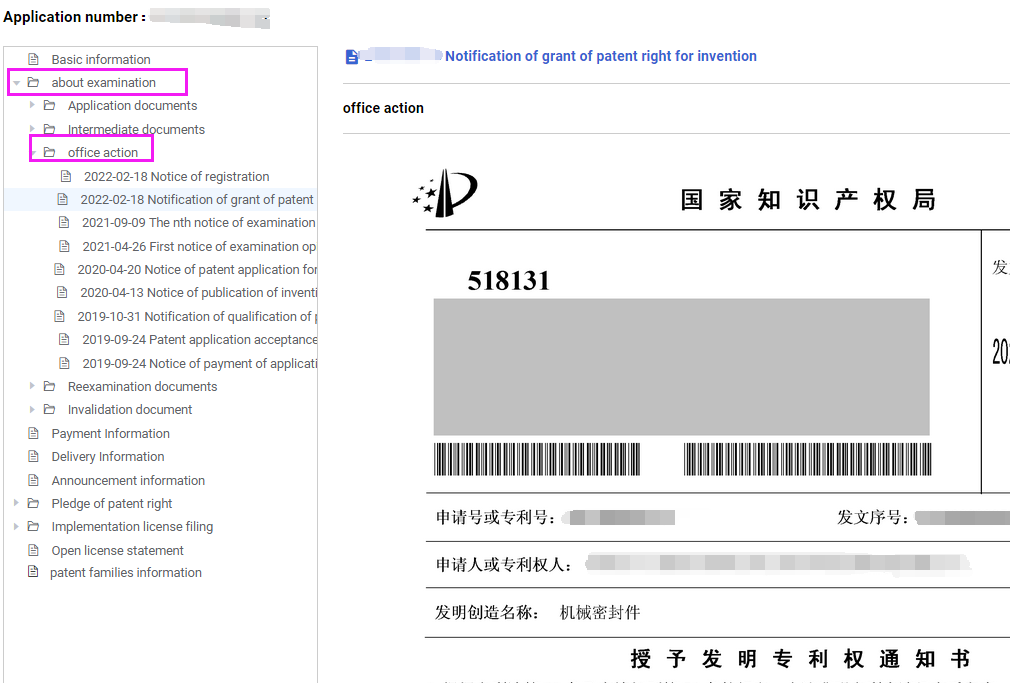Click the Invalidation document folder icon

pos(50,409)
